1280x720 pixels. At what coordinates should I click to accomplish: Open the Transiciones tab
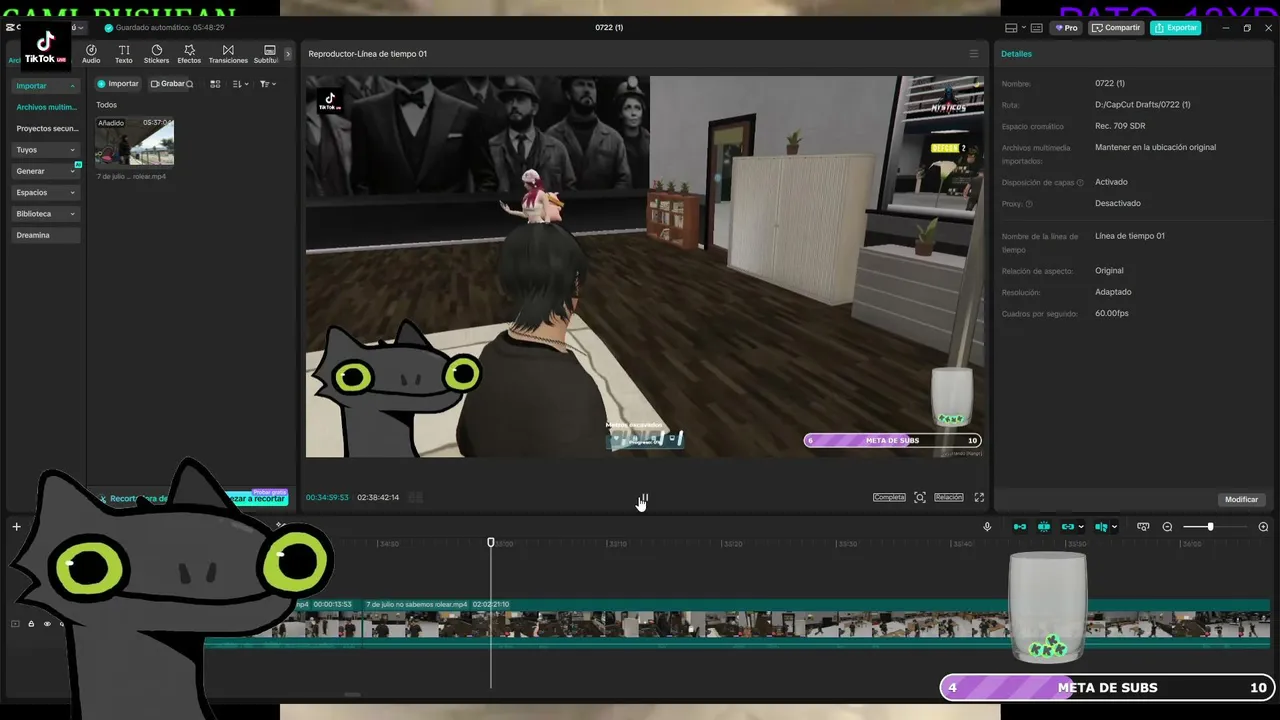click(x=228, y=54)
